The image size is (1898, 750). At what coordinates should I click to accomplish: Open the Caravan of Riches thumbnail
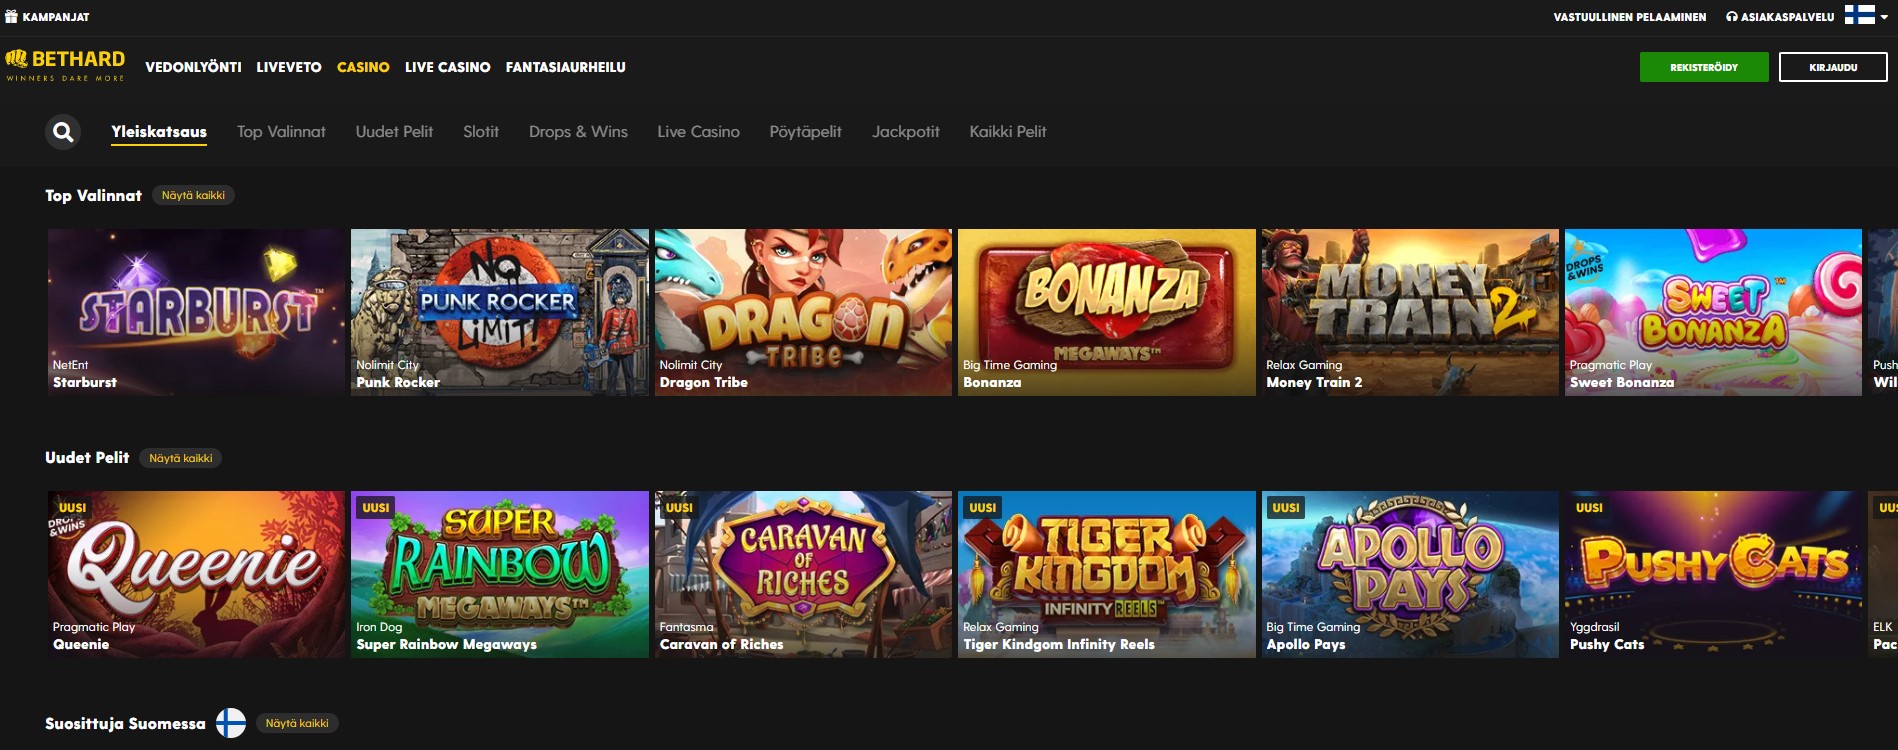[x=803, y=574]
